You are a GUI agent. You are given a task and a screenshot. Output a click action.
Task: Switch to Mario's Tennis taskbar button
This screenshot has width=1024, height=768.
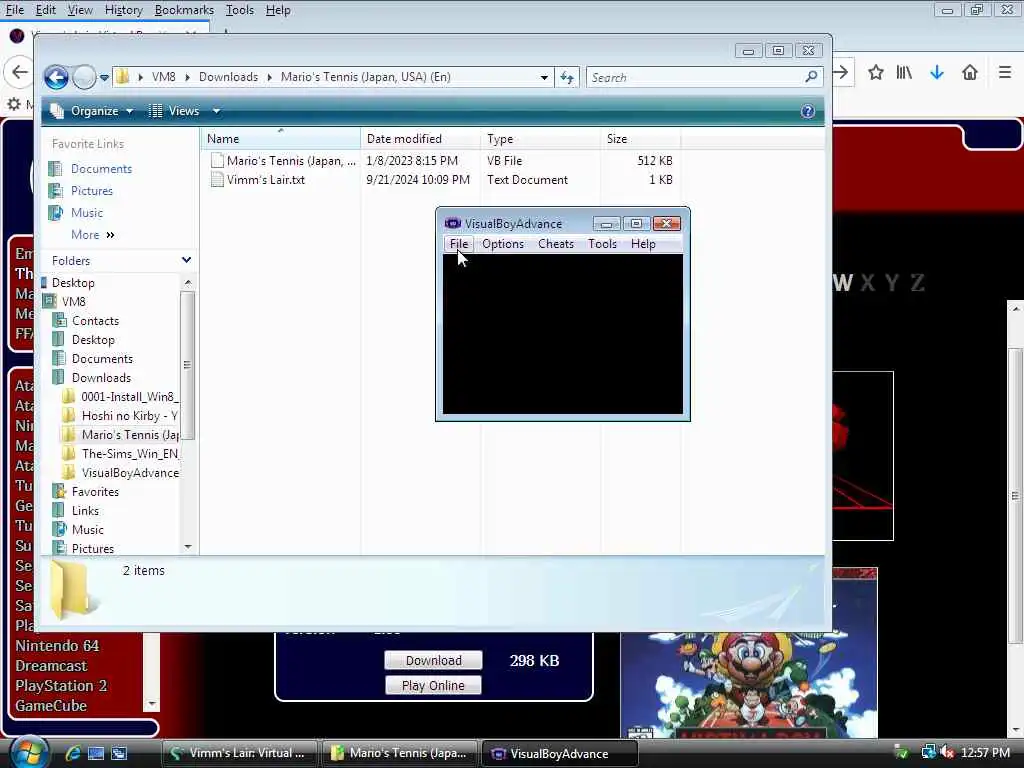(399, 753)
